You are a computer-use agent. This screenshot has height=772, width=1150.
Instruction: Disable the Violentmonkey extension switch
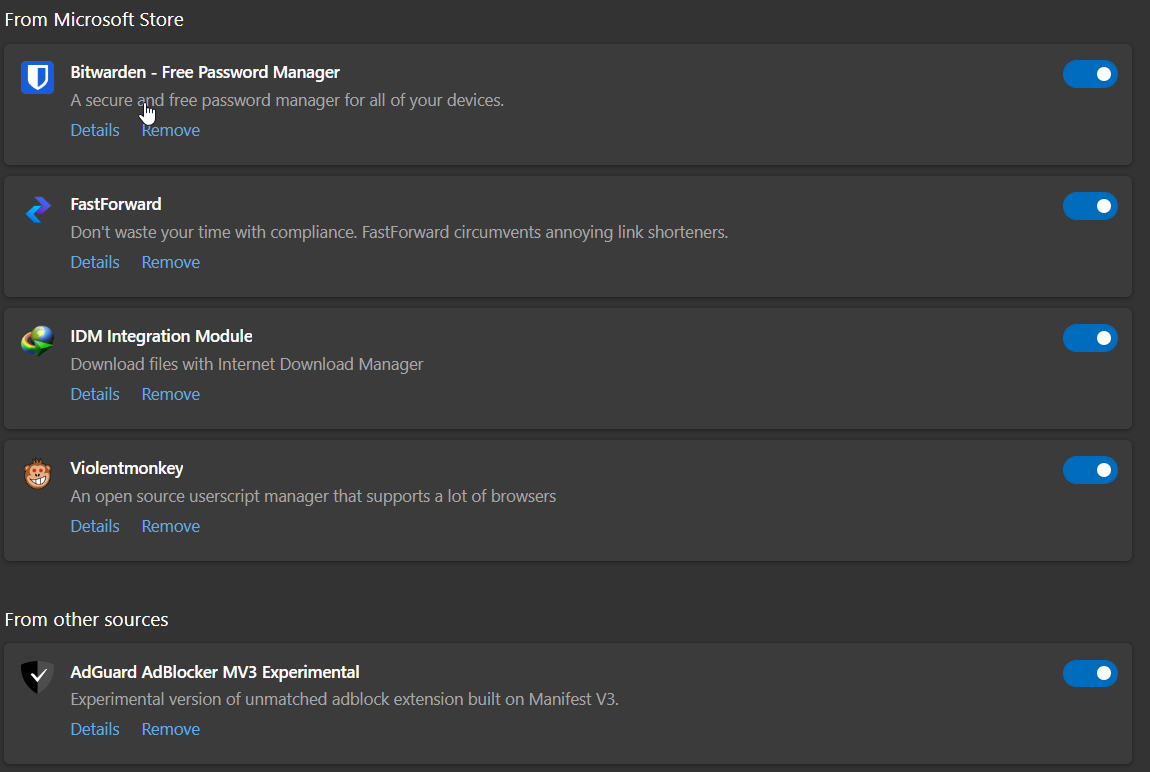(1090, 470)
